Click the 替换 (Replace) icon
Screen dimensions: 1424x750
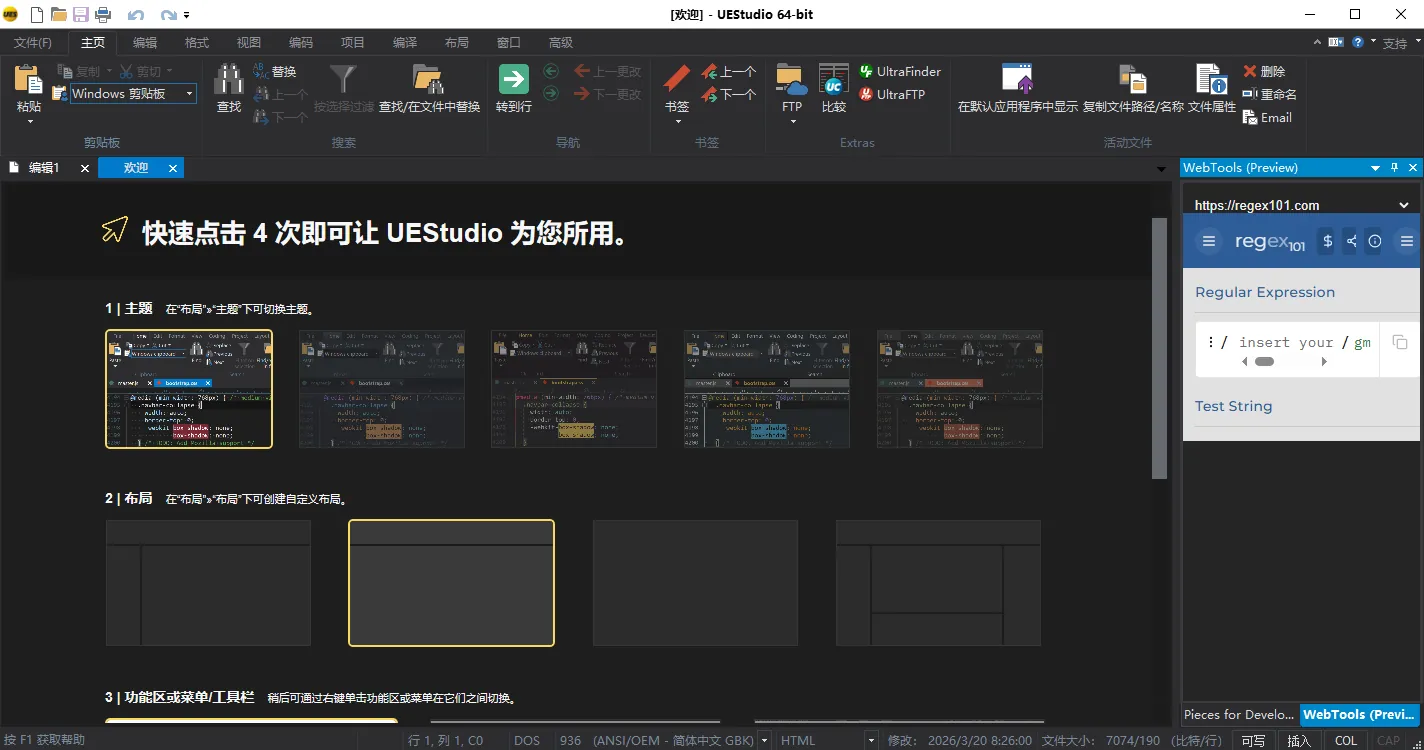tap(262, 71)
